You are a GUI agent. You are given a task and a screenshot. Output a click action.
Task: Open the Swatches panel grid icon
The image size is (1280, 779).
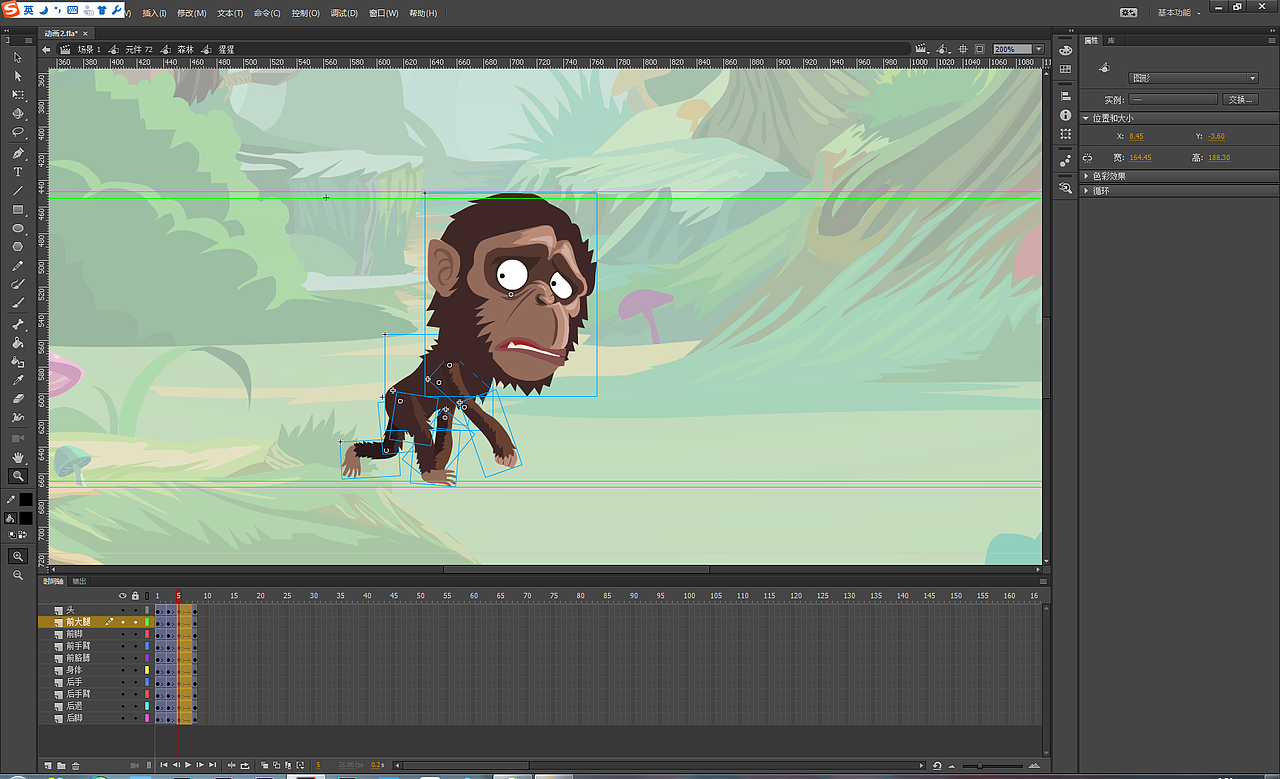tap(1065, 69)
